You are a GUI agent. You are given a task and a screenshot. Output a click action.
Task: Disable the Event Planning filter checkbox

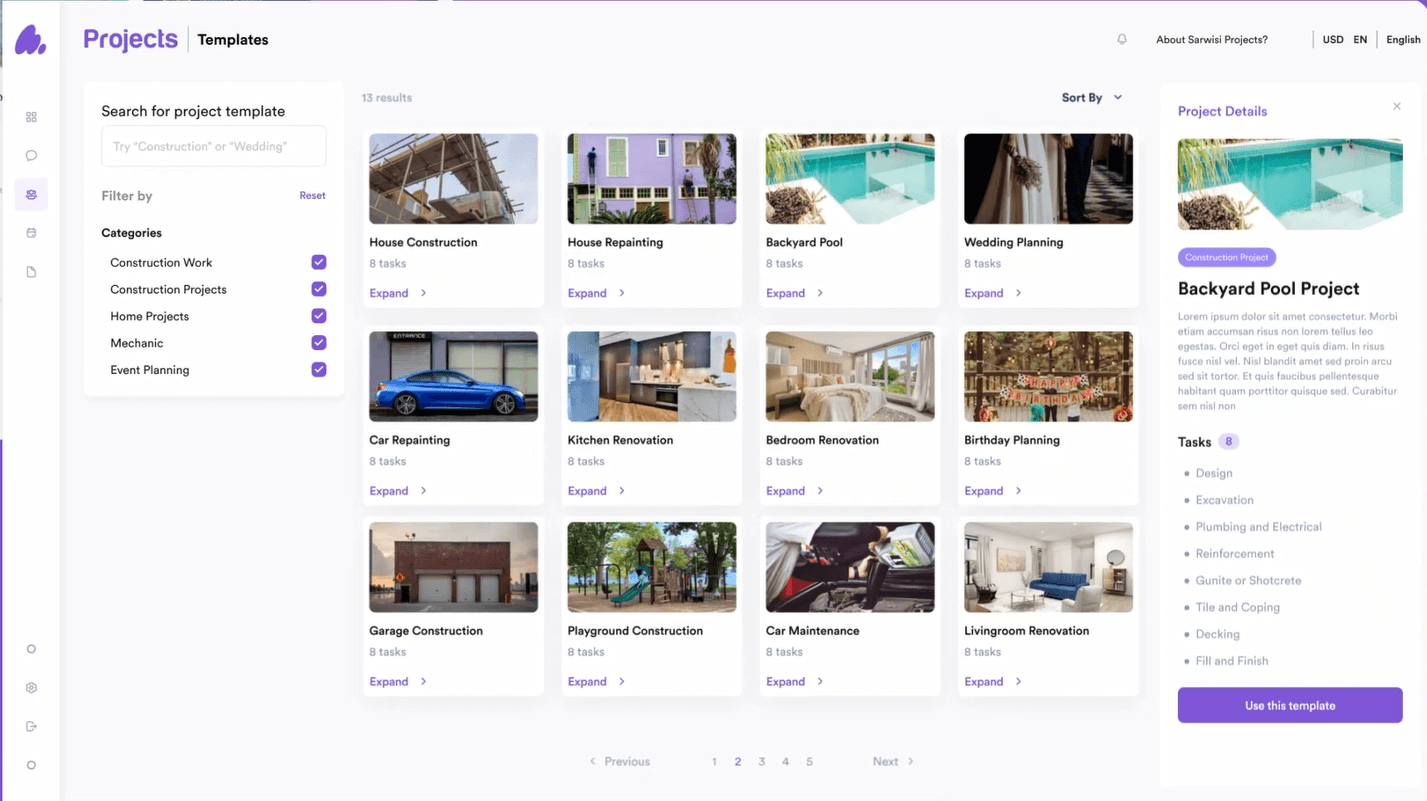(x=319, y=370)
